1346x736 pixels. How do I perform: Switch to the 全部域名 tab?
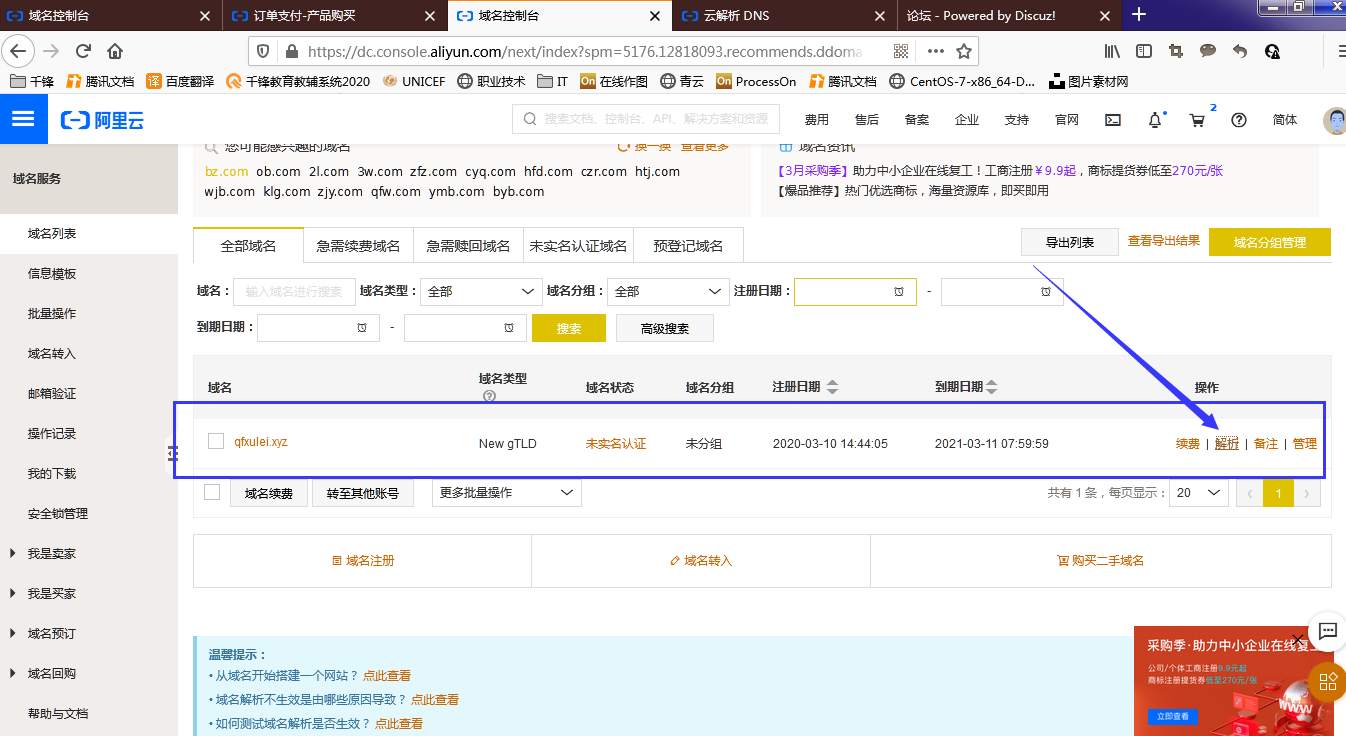click(248, 245)
